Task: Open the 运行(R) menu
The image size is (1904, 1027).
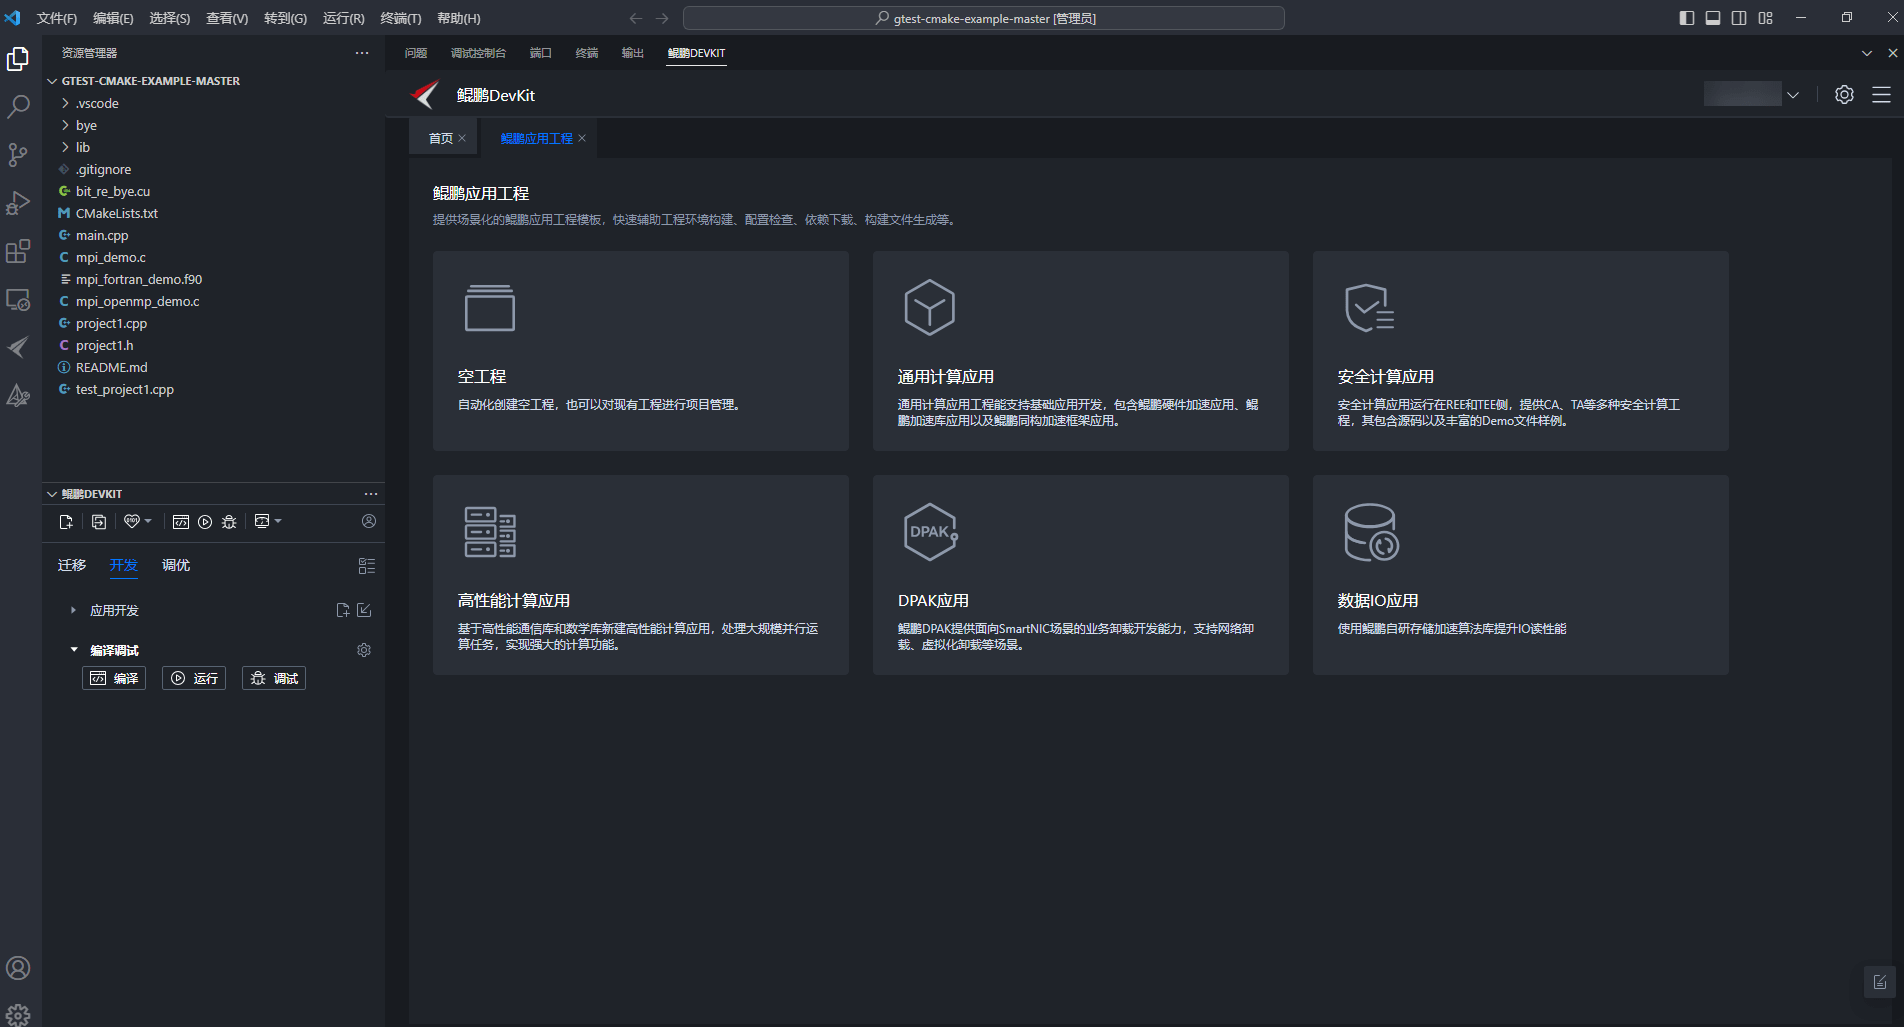Action: 344,18
